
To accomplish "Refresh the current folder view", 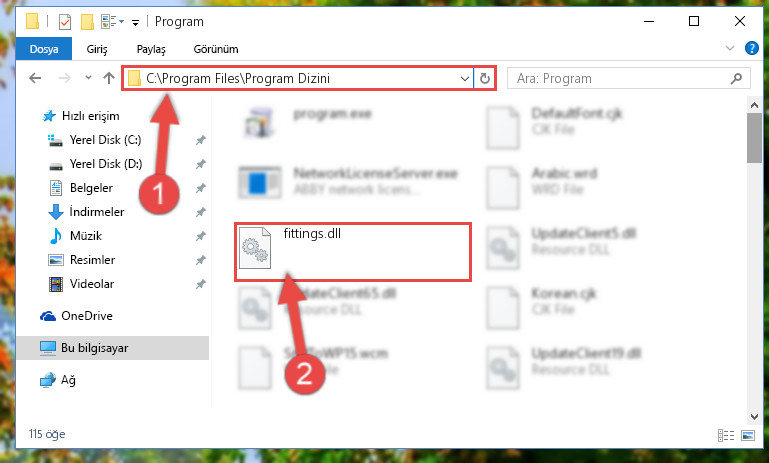I will point(485,78).
